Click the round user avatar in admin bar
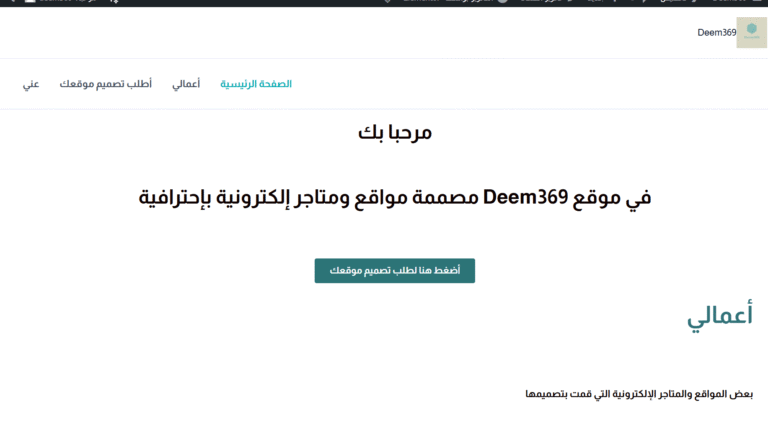 point(502,2)
